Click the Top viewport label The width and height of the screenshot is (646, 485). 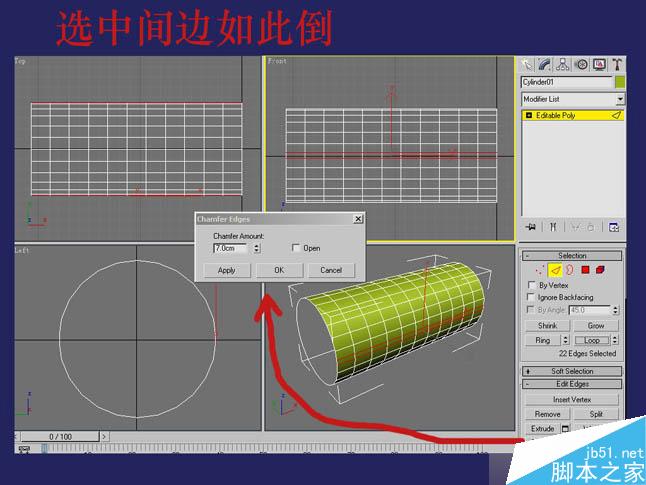[20, 61]
